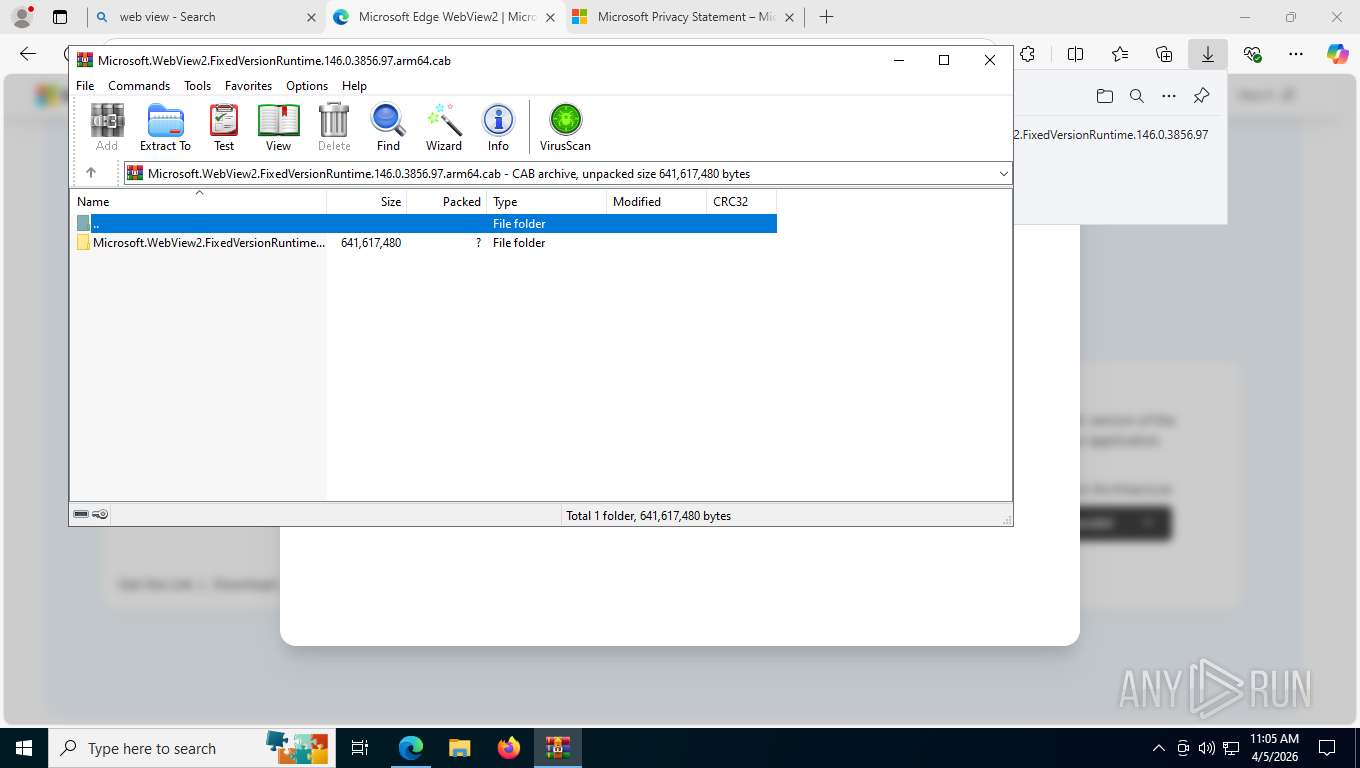Open Task View on taskbar
Image resolution: width=1360 pixels, height=768 pixels.
tap(360, 748)
